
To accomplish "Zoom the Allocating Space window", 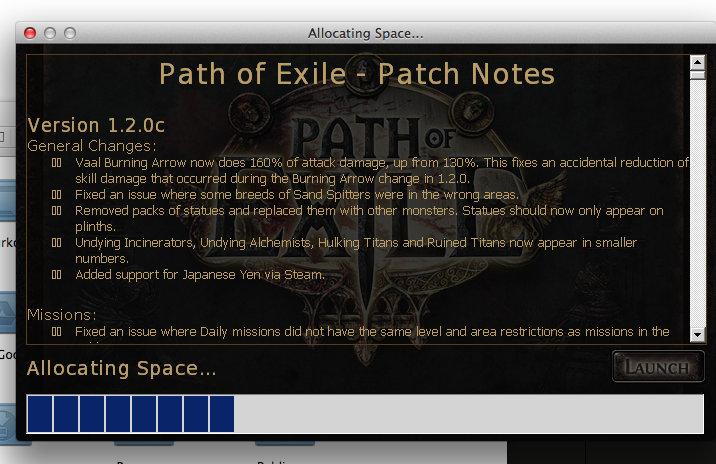I will (x=70, y=33).
